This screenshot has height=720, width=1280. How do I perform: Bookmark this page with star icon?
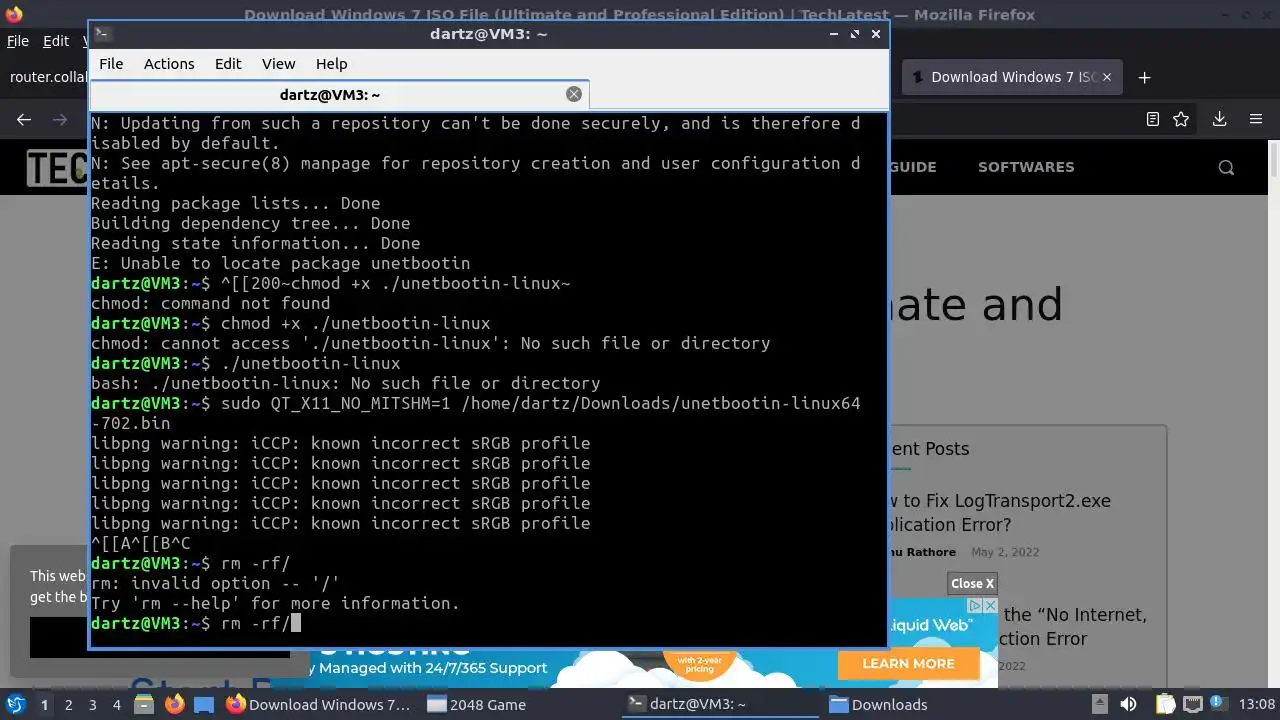pos(1181,119)
